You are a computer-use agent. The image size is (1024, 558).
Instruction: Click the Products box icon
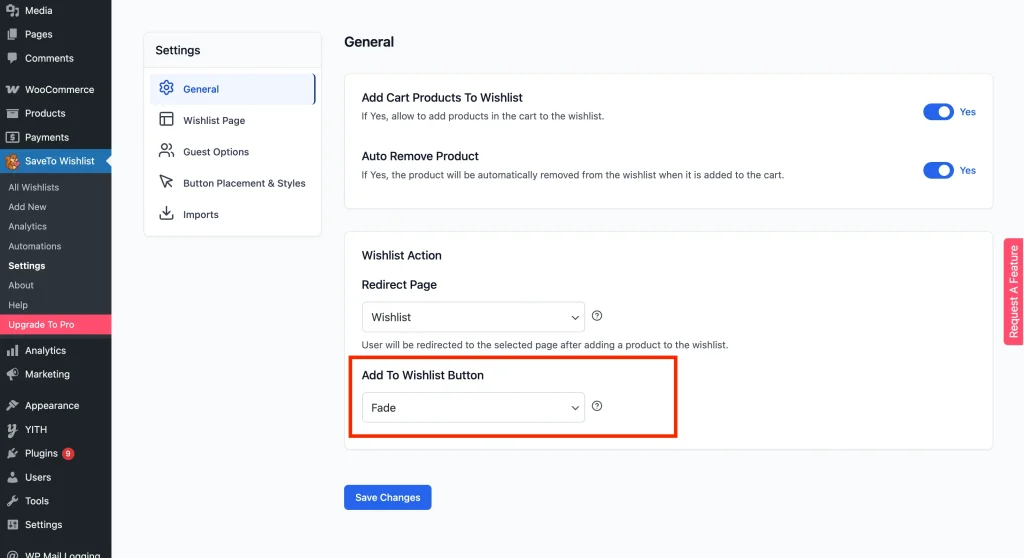[12, 113]
